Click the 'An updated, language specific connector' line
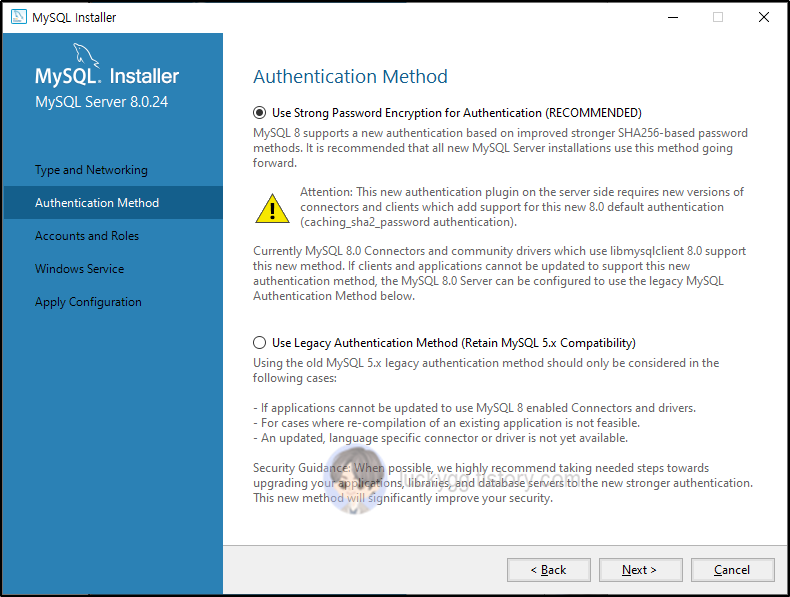The width and height of the screenshot is (790, 597). [440, 438]
